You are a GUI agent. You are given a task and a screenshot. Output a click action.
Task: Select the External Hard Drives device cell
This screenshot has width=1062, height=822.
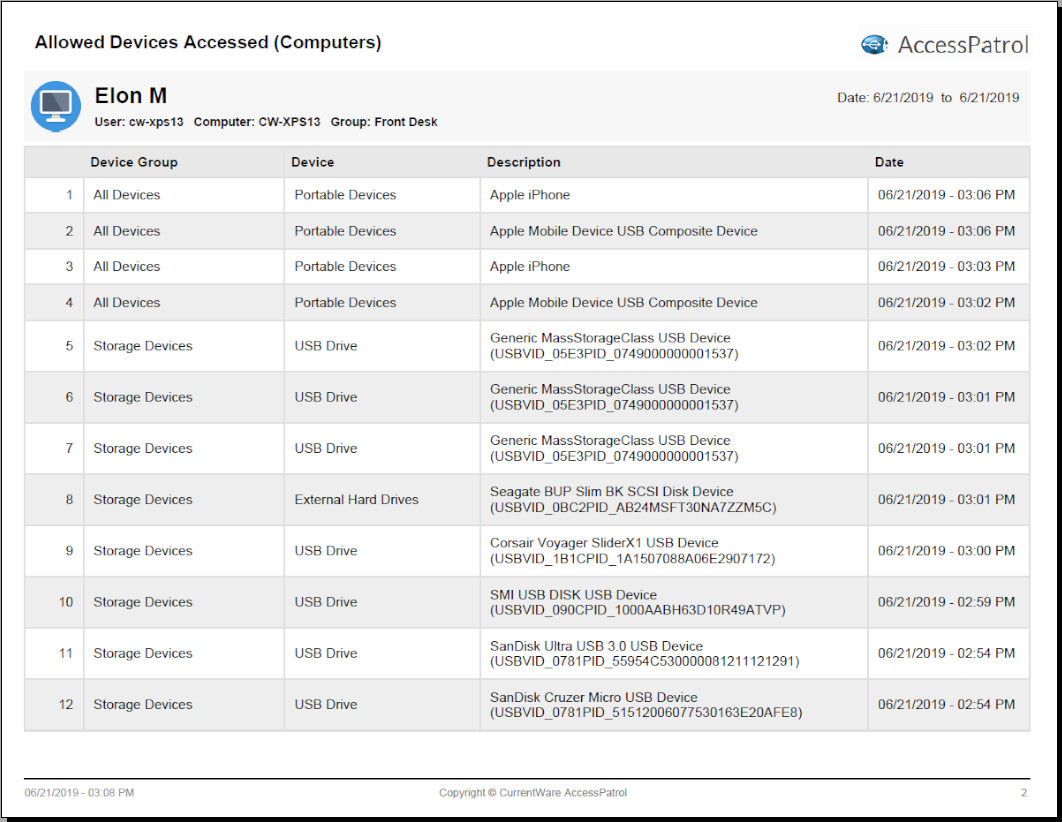356,500
